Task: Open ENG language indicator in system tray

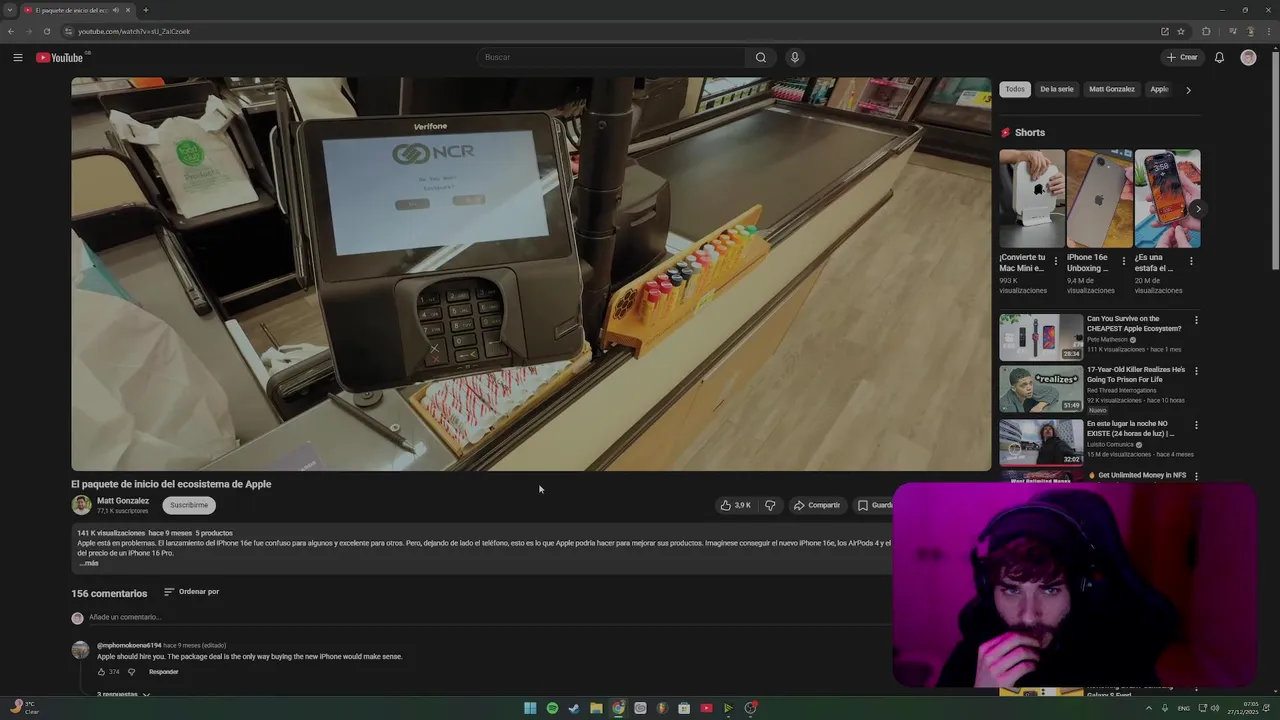Action: pyautogui.click(x=1184, y=708)
